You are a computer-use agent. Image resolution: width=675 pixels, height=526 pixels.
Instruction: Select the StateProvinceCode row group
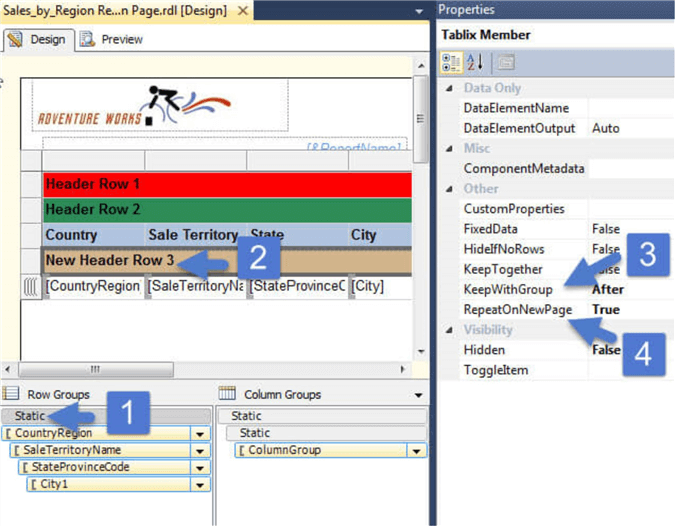[x=105, y=468]
